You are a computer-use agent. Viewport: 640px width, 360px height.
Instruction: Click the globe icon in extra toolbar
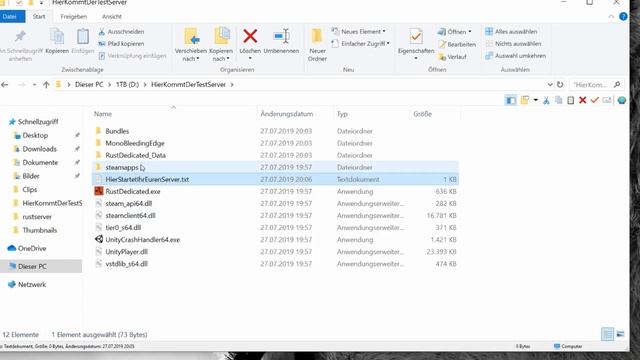point(622,100)
